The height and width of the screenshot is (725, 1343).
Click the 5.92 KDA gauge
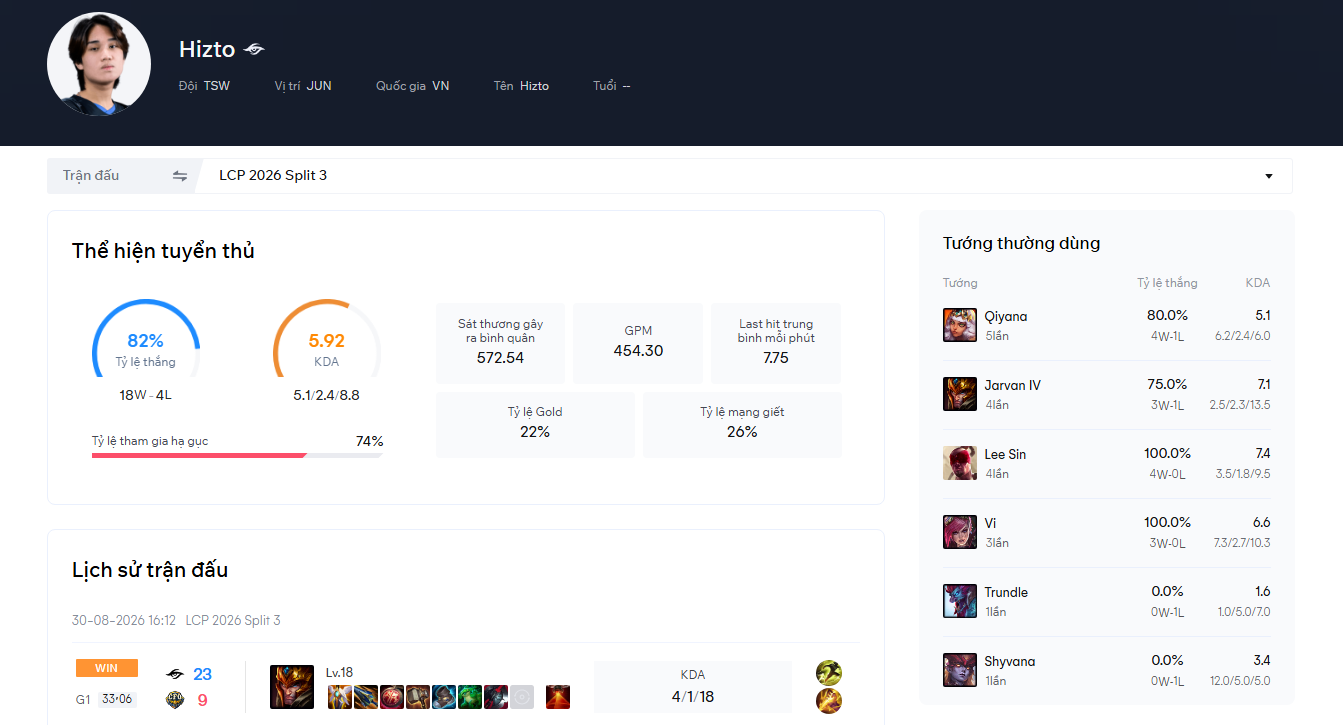click(x=327, y=341)
